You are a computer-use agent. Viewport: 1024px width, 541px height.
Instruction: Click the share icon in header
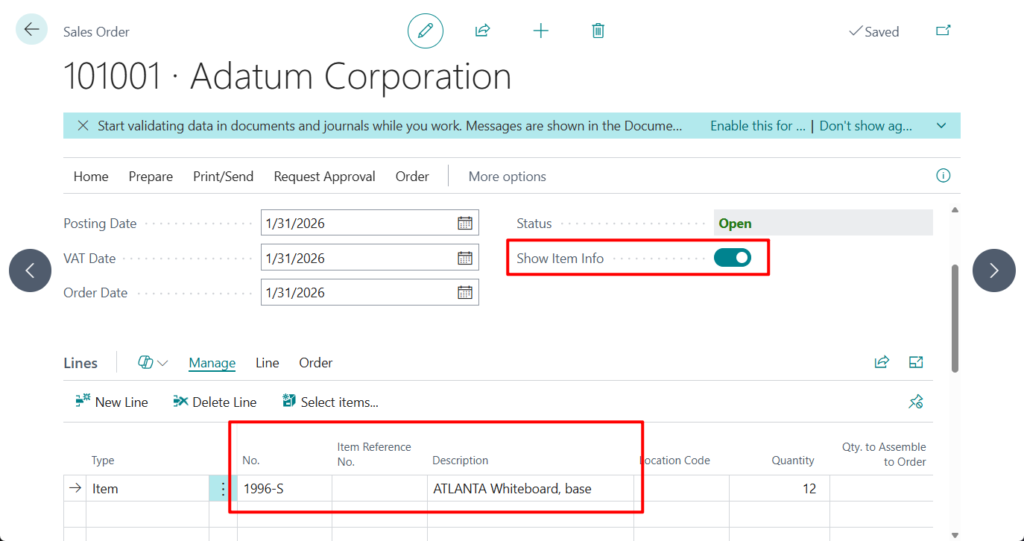point(482,31)
